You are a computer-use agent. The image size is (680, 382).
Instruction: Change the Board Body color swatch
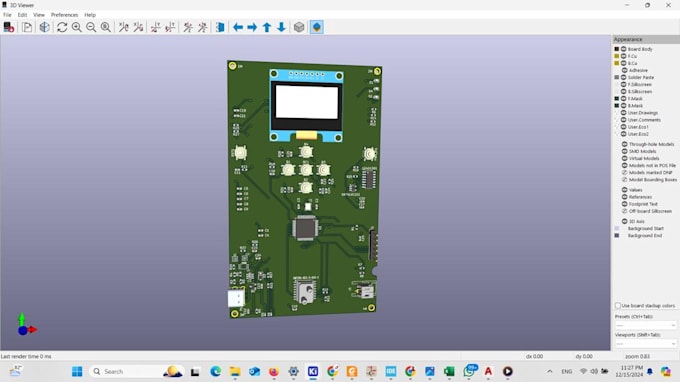[x=617, y=49]
